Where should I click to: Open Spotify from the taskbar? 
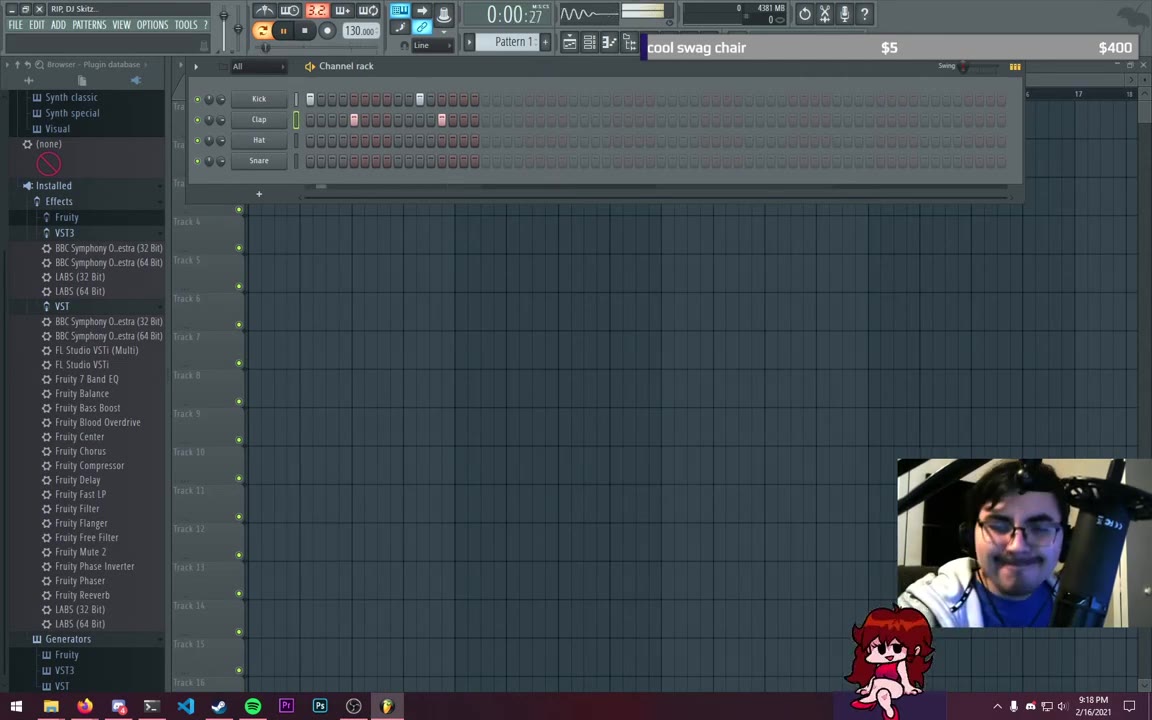pyautogui.click(x=253, y=706)
